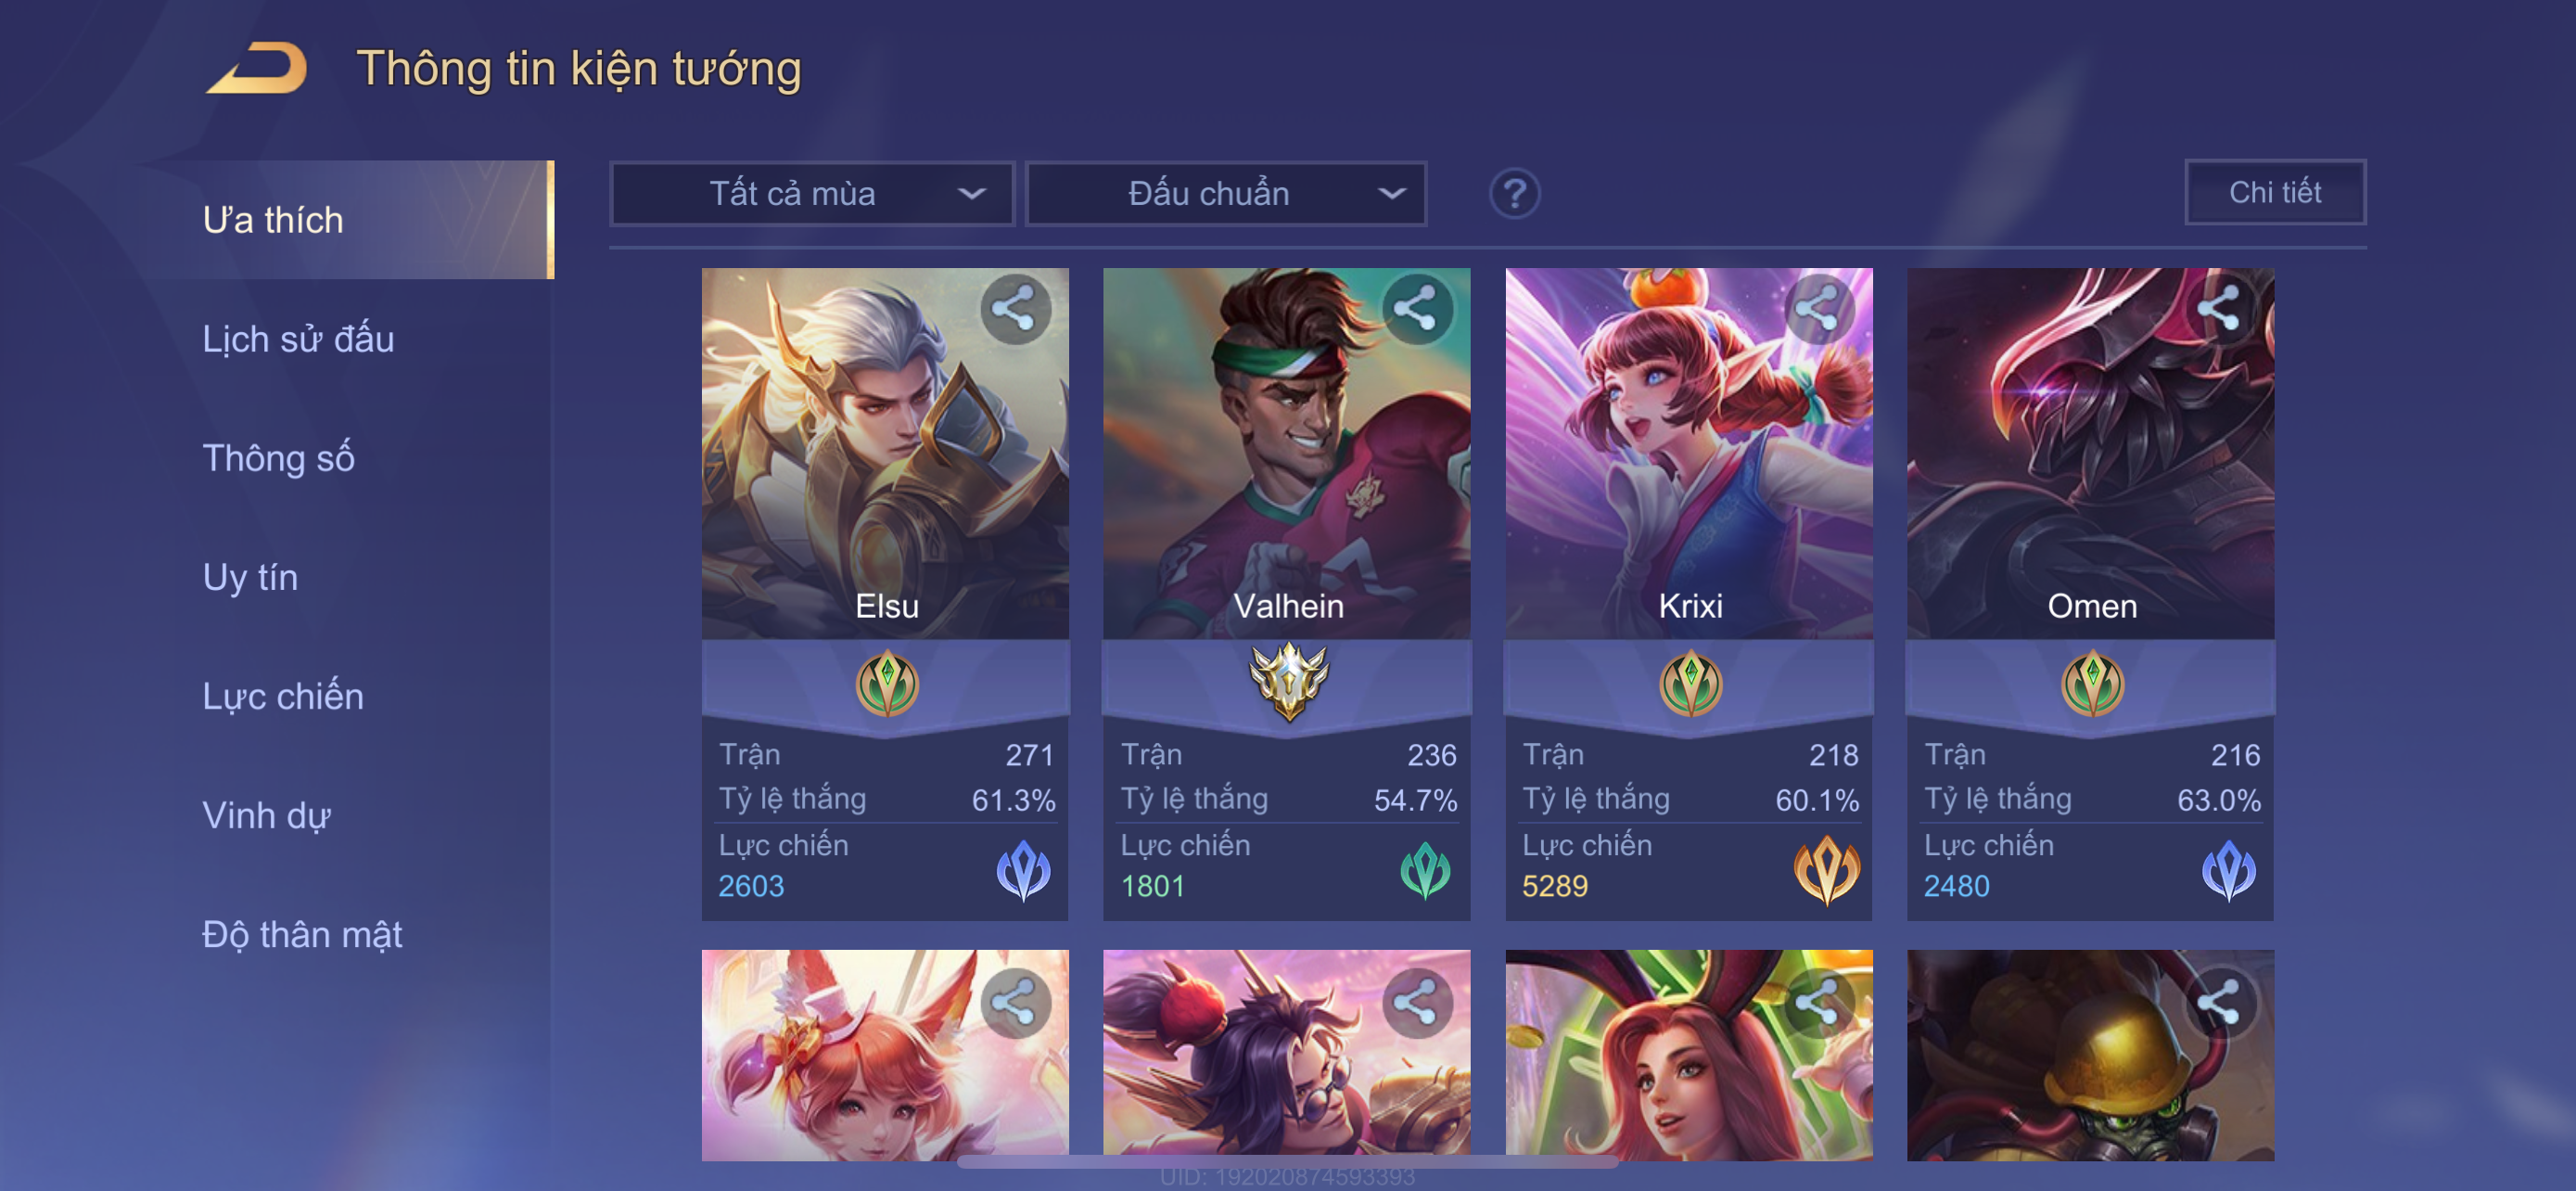Switch to the Lịch sử đấu tab
2576x1191 pixels.
pos(298,340)
